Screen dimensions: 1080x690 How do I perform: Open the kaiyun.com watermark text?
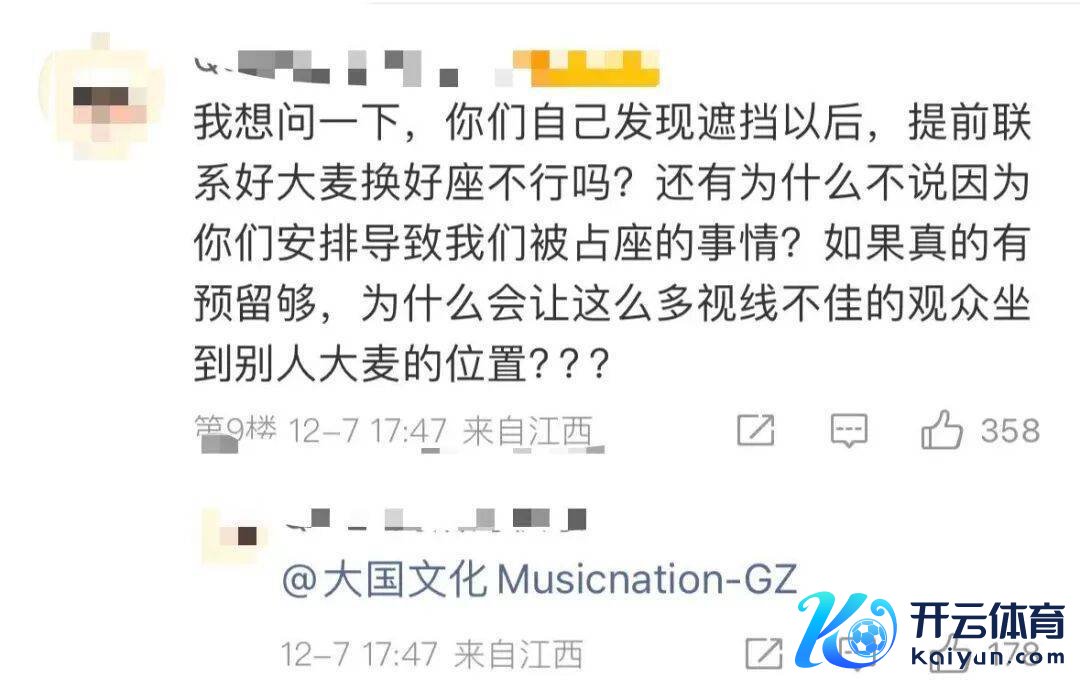tap(987, 657)
